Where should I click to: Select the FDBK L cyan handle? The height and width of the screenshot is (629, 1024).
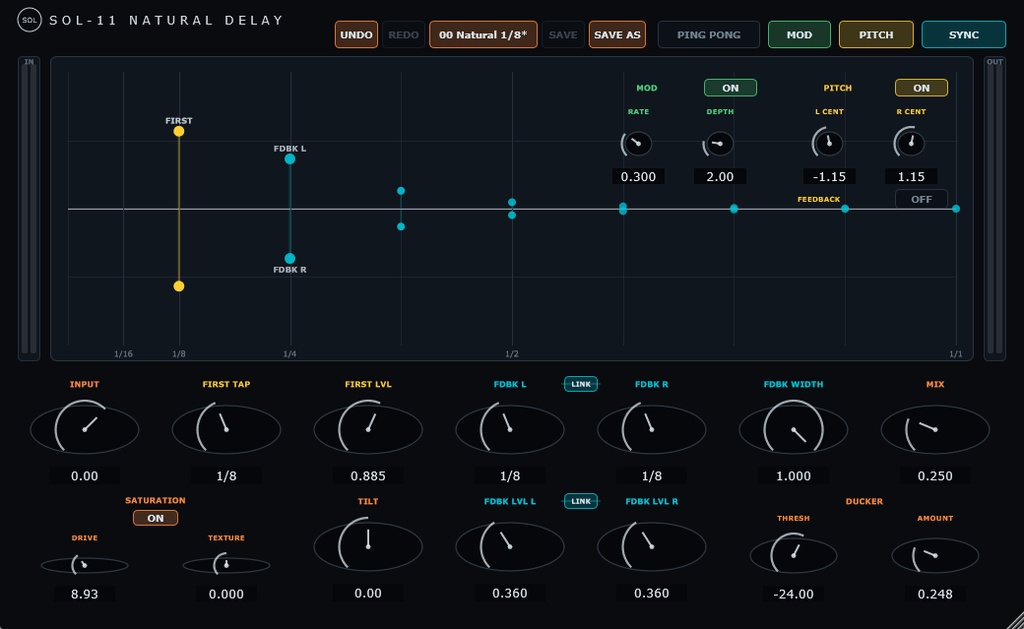click(x=289, y=159)
